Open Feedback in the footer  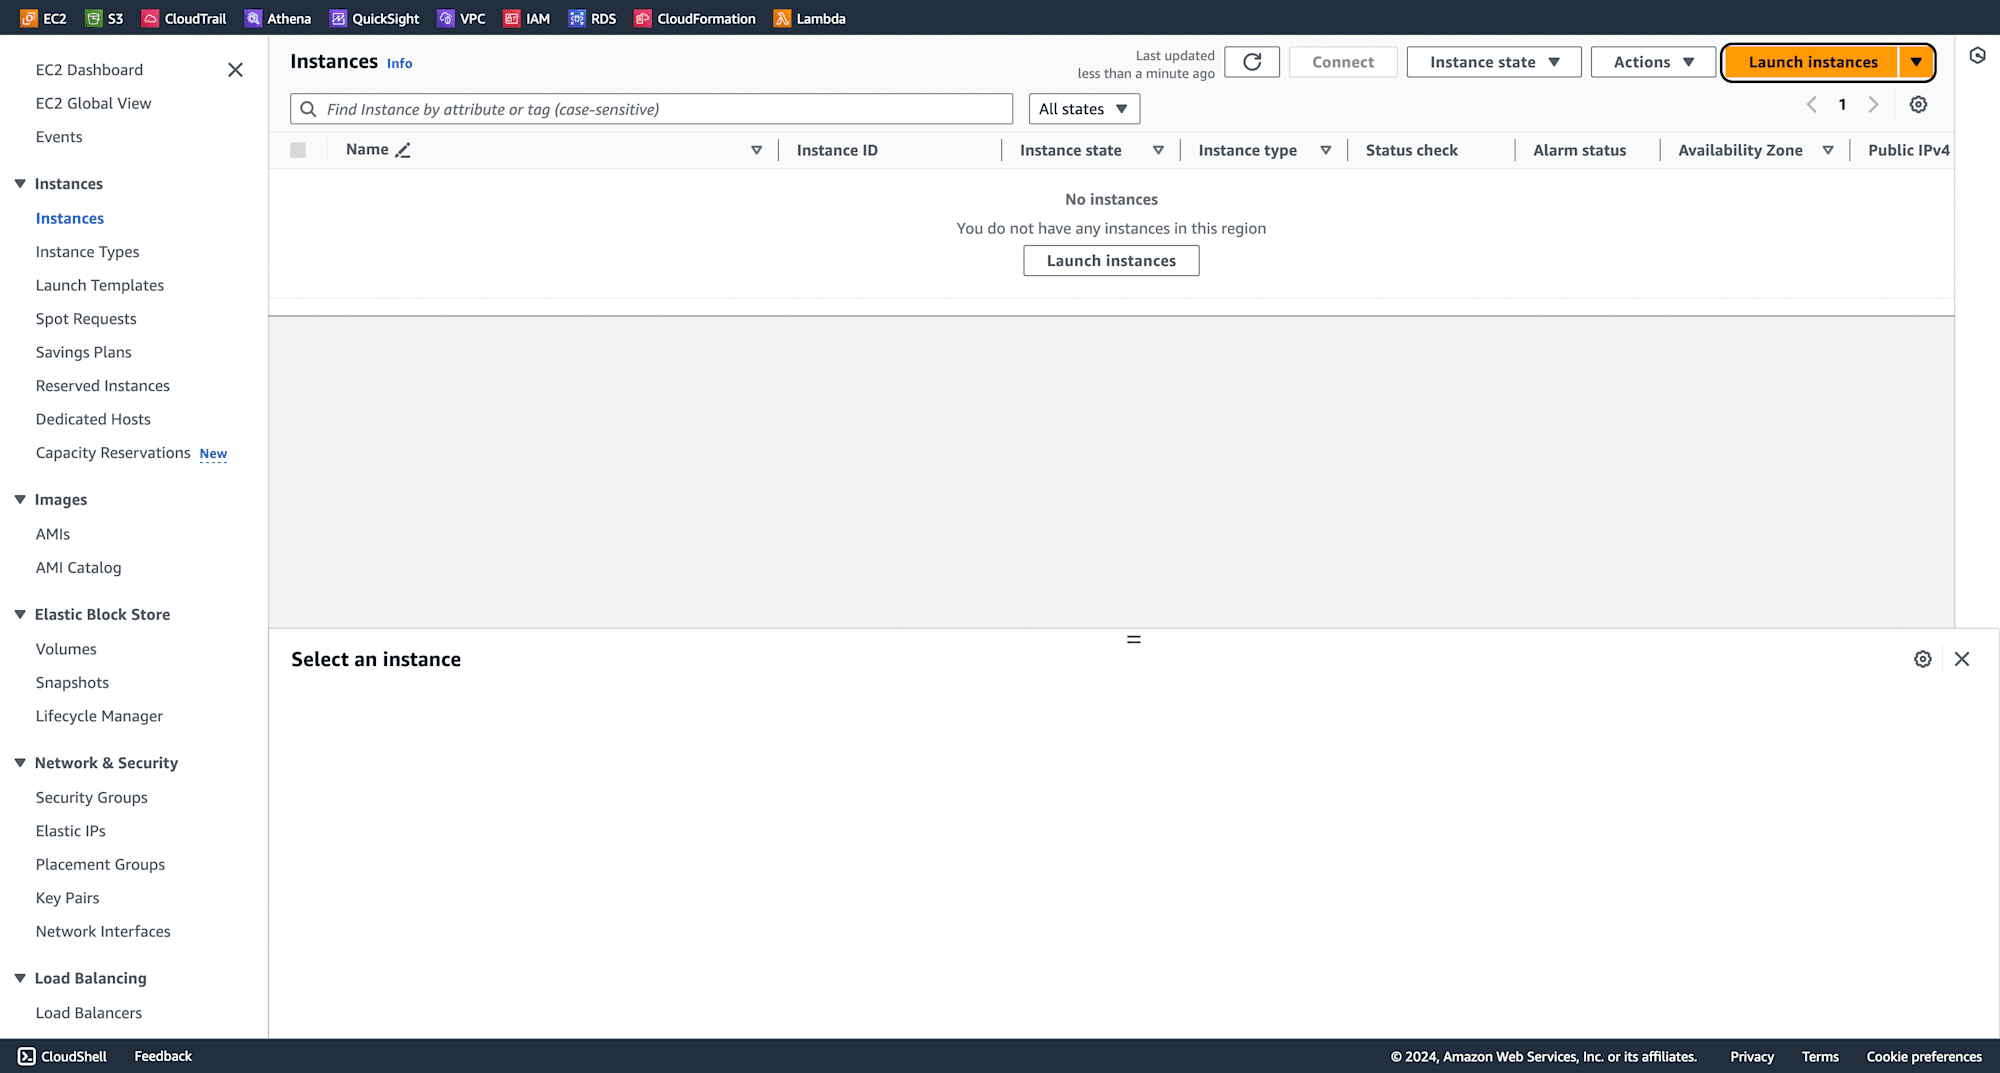(x=163, y=1056)
